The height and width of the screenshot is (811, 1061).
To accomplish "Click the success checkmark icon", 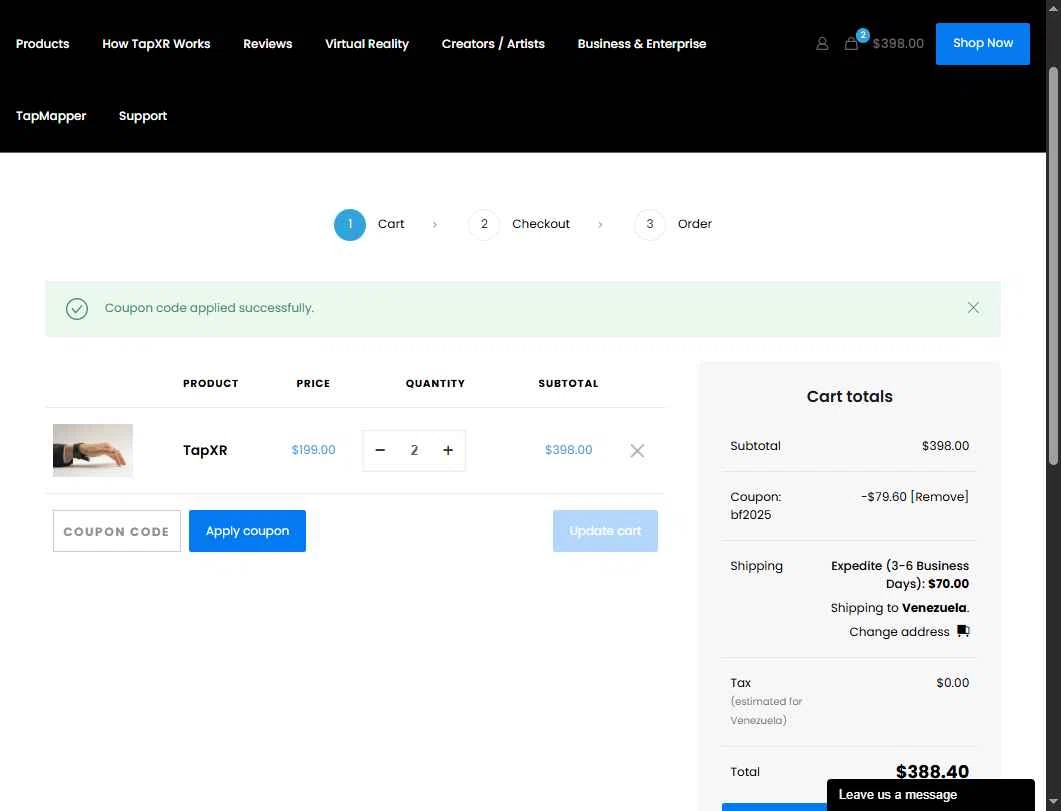I will tap(77, 308).
